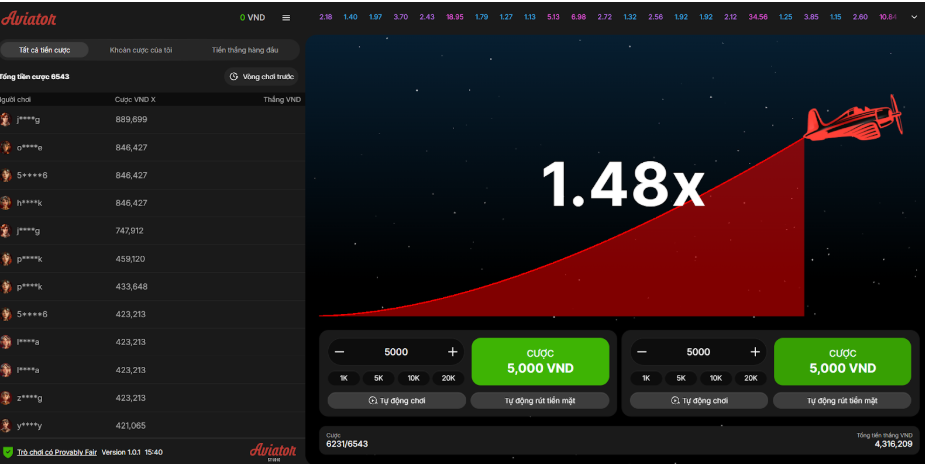Viewport: 925px width, 464px height.
Task: Select the bet row showing 421,065
Action: [x=152, y=426]
